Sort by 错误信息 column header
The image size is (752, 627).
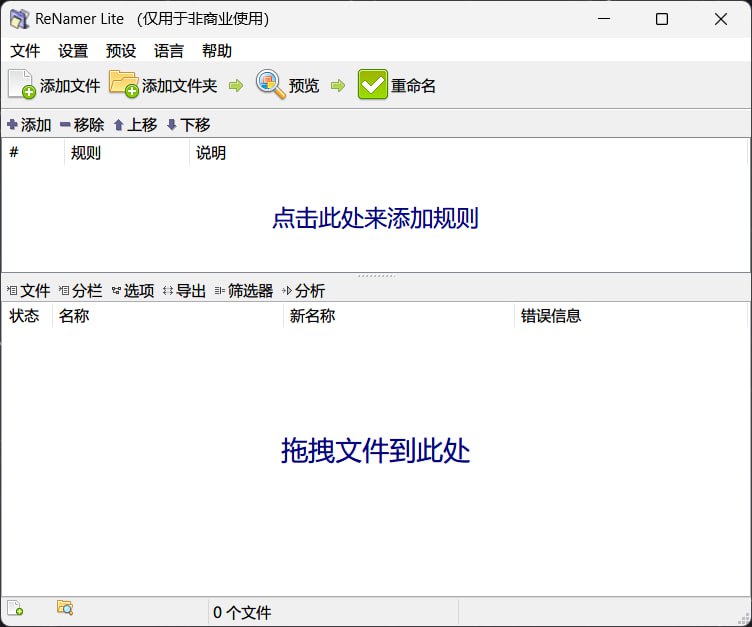tap(630, 316)
